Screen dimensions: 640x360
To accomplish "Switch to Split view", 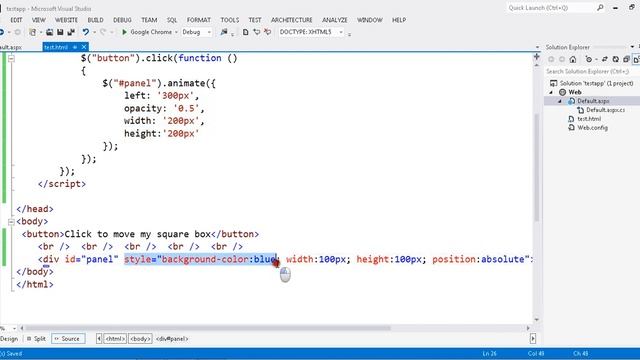I will tap(36, 339).
